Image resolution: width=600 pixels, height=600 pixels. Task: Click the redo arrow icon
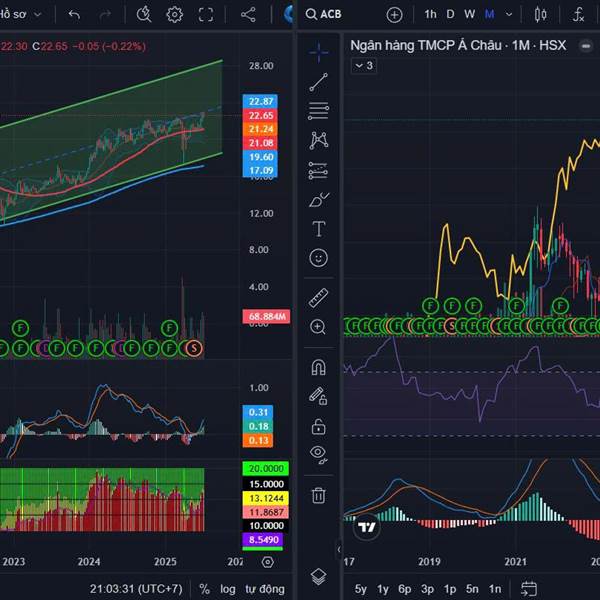pyautogui.click(x=105, y=15)
